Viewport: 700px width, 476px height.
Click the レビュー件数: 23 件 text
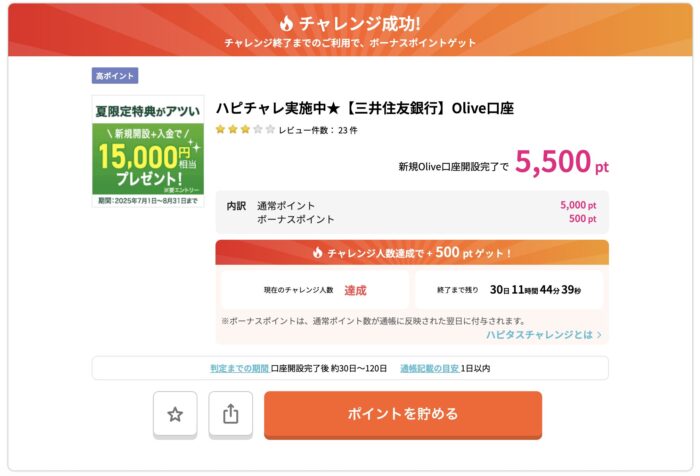click(x=318, y=130)
